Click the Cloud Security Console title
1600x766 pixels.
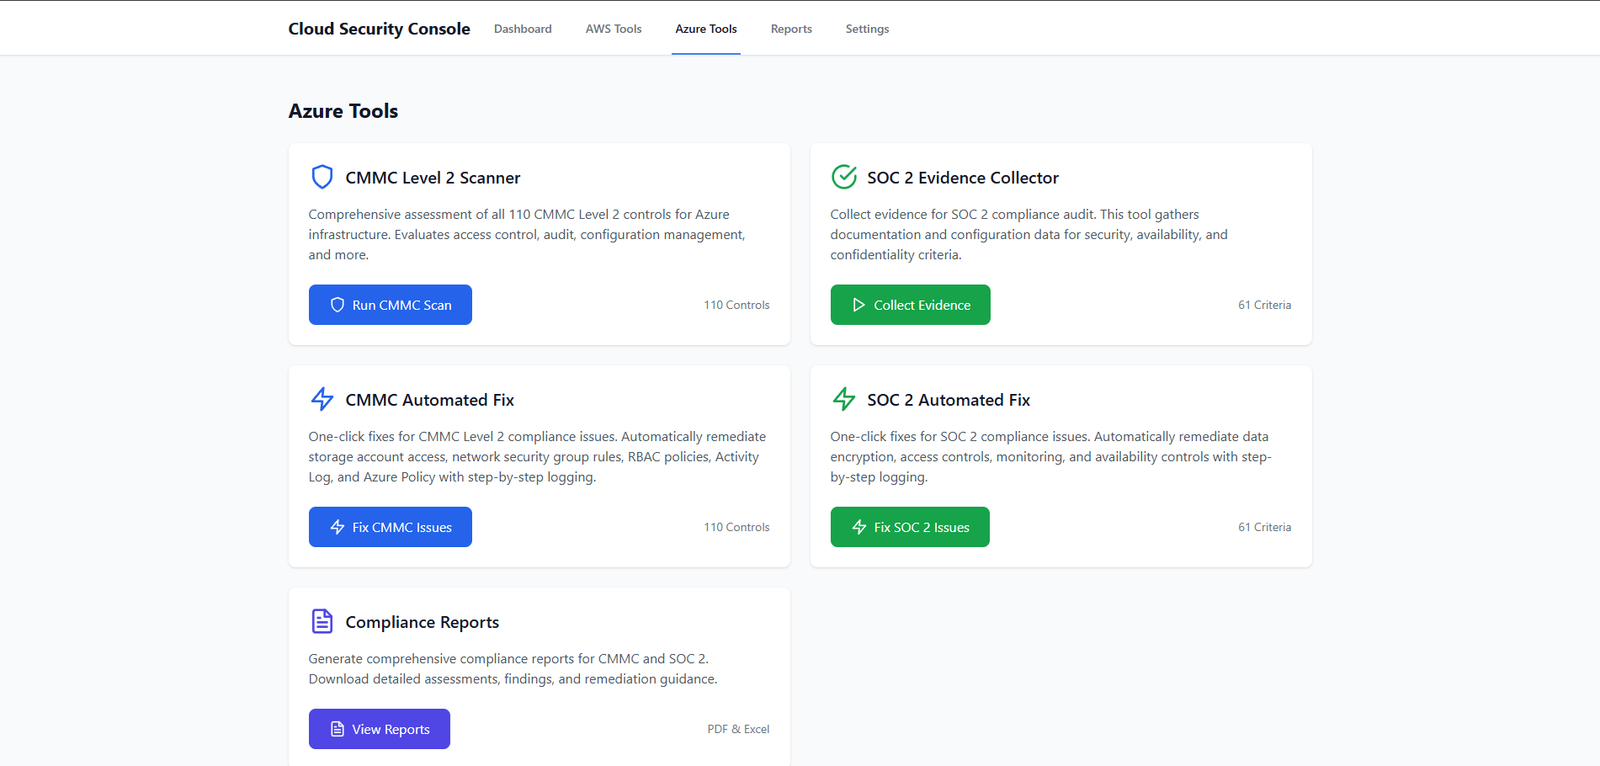tap(379, 29)
